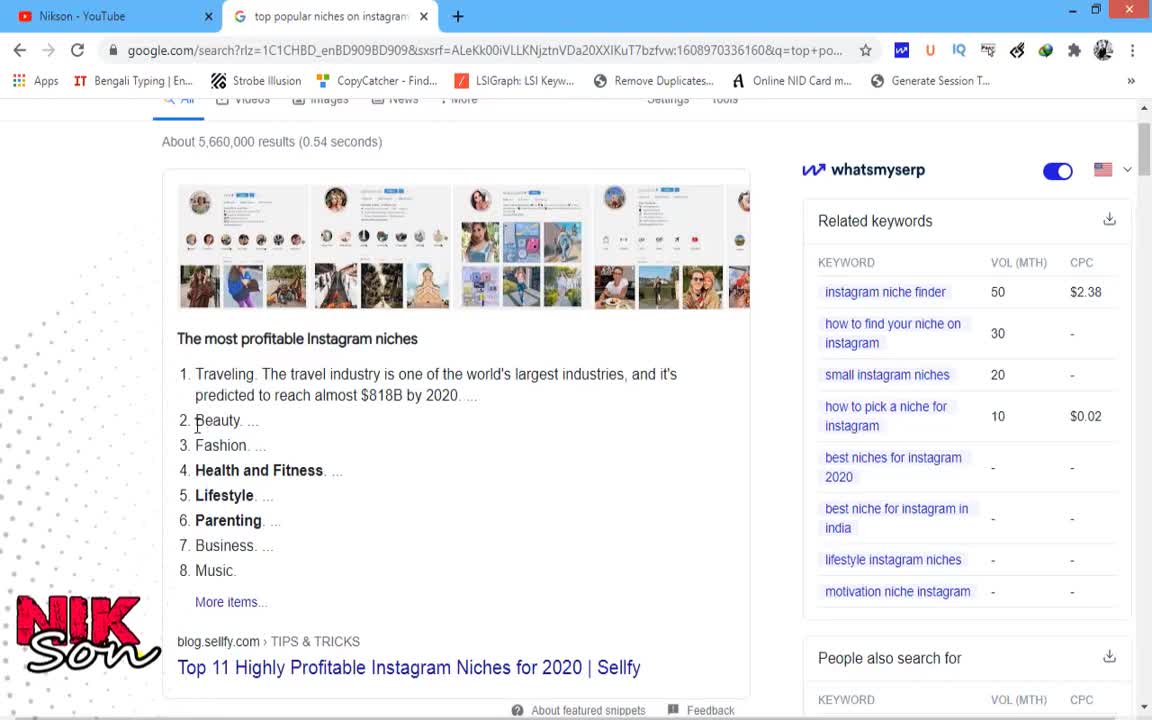
Task: Click the '$2.38' CPC value
Action: click(1085, 292)
